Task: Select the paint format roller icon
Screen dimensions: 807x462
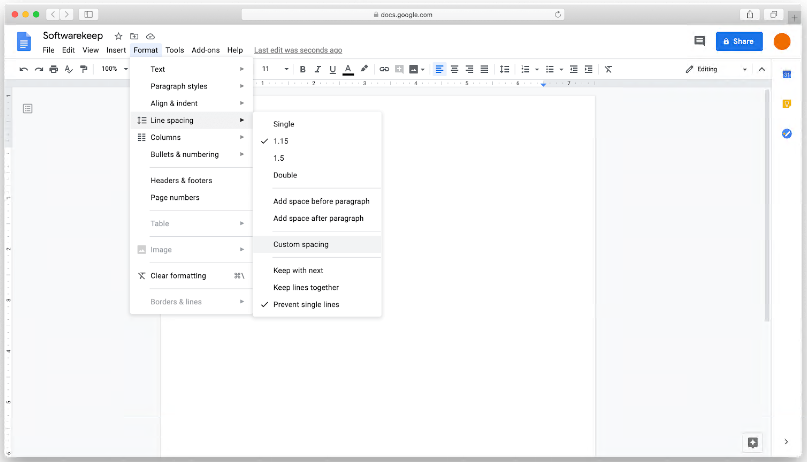Action: pos(83,69)
